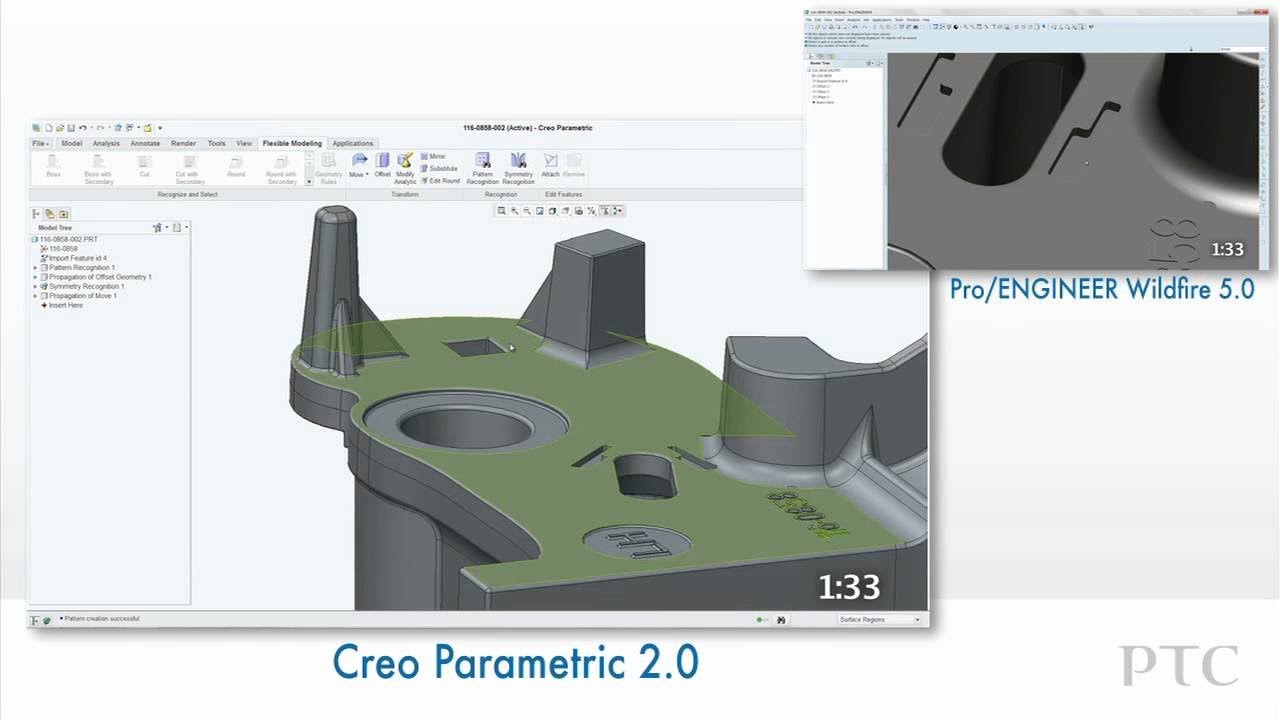
Task: Click the Remove tool
Action: [x=574, y=164]
